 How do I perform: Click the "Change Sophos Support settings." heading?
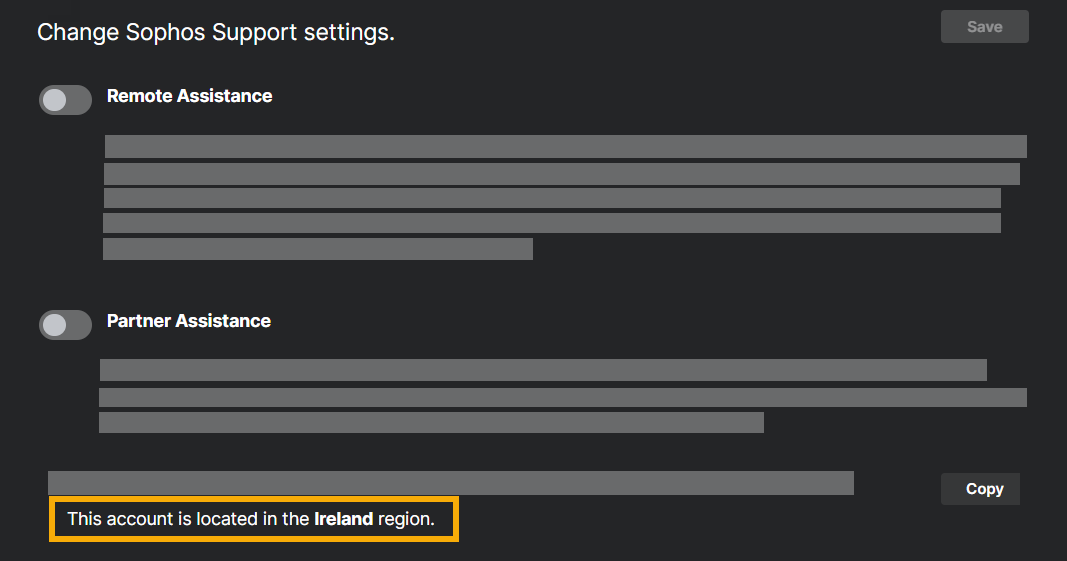216,32
